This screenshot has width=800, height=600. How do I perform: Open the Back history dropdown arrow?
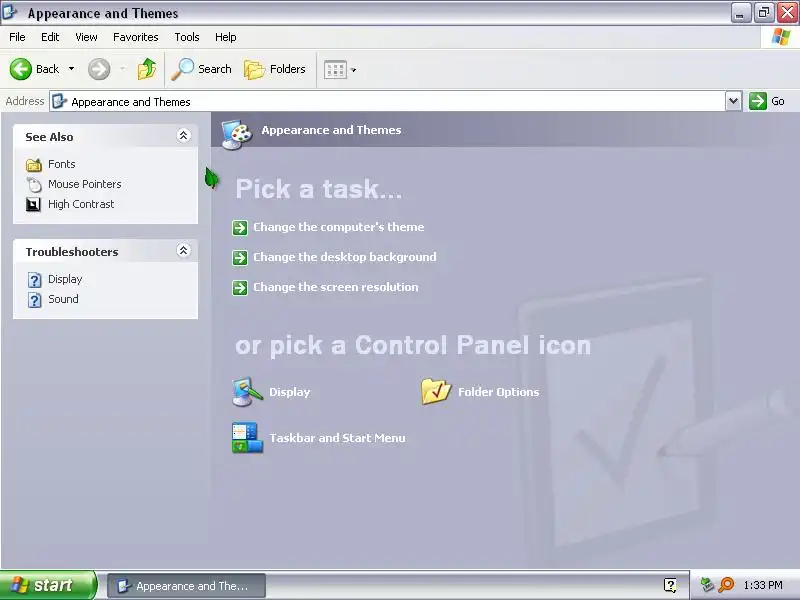point(71,69)
